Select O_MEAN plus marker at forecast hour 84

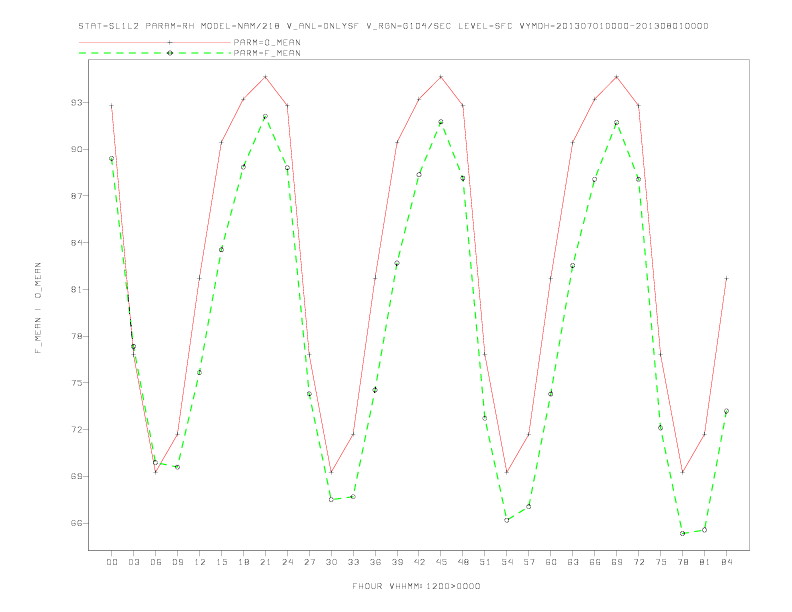coord(726,278)
